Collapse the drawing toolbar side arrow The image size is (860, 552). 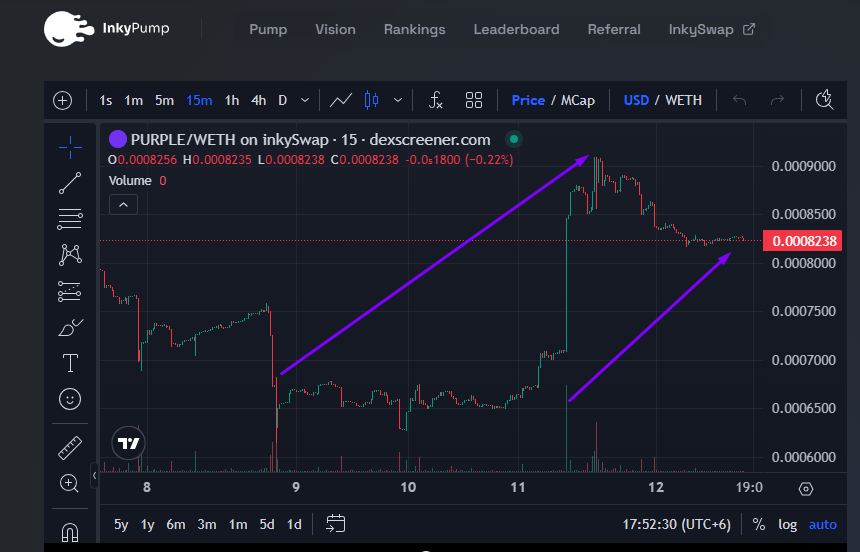pos(94,475)
